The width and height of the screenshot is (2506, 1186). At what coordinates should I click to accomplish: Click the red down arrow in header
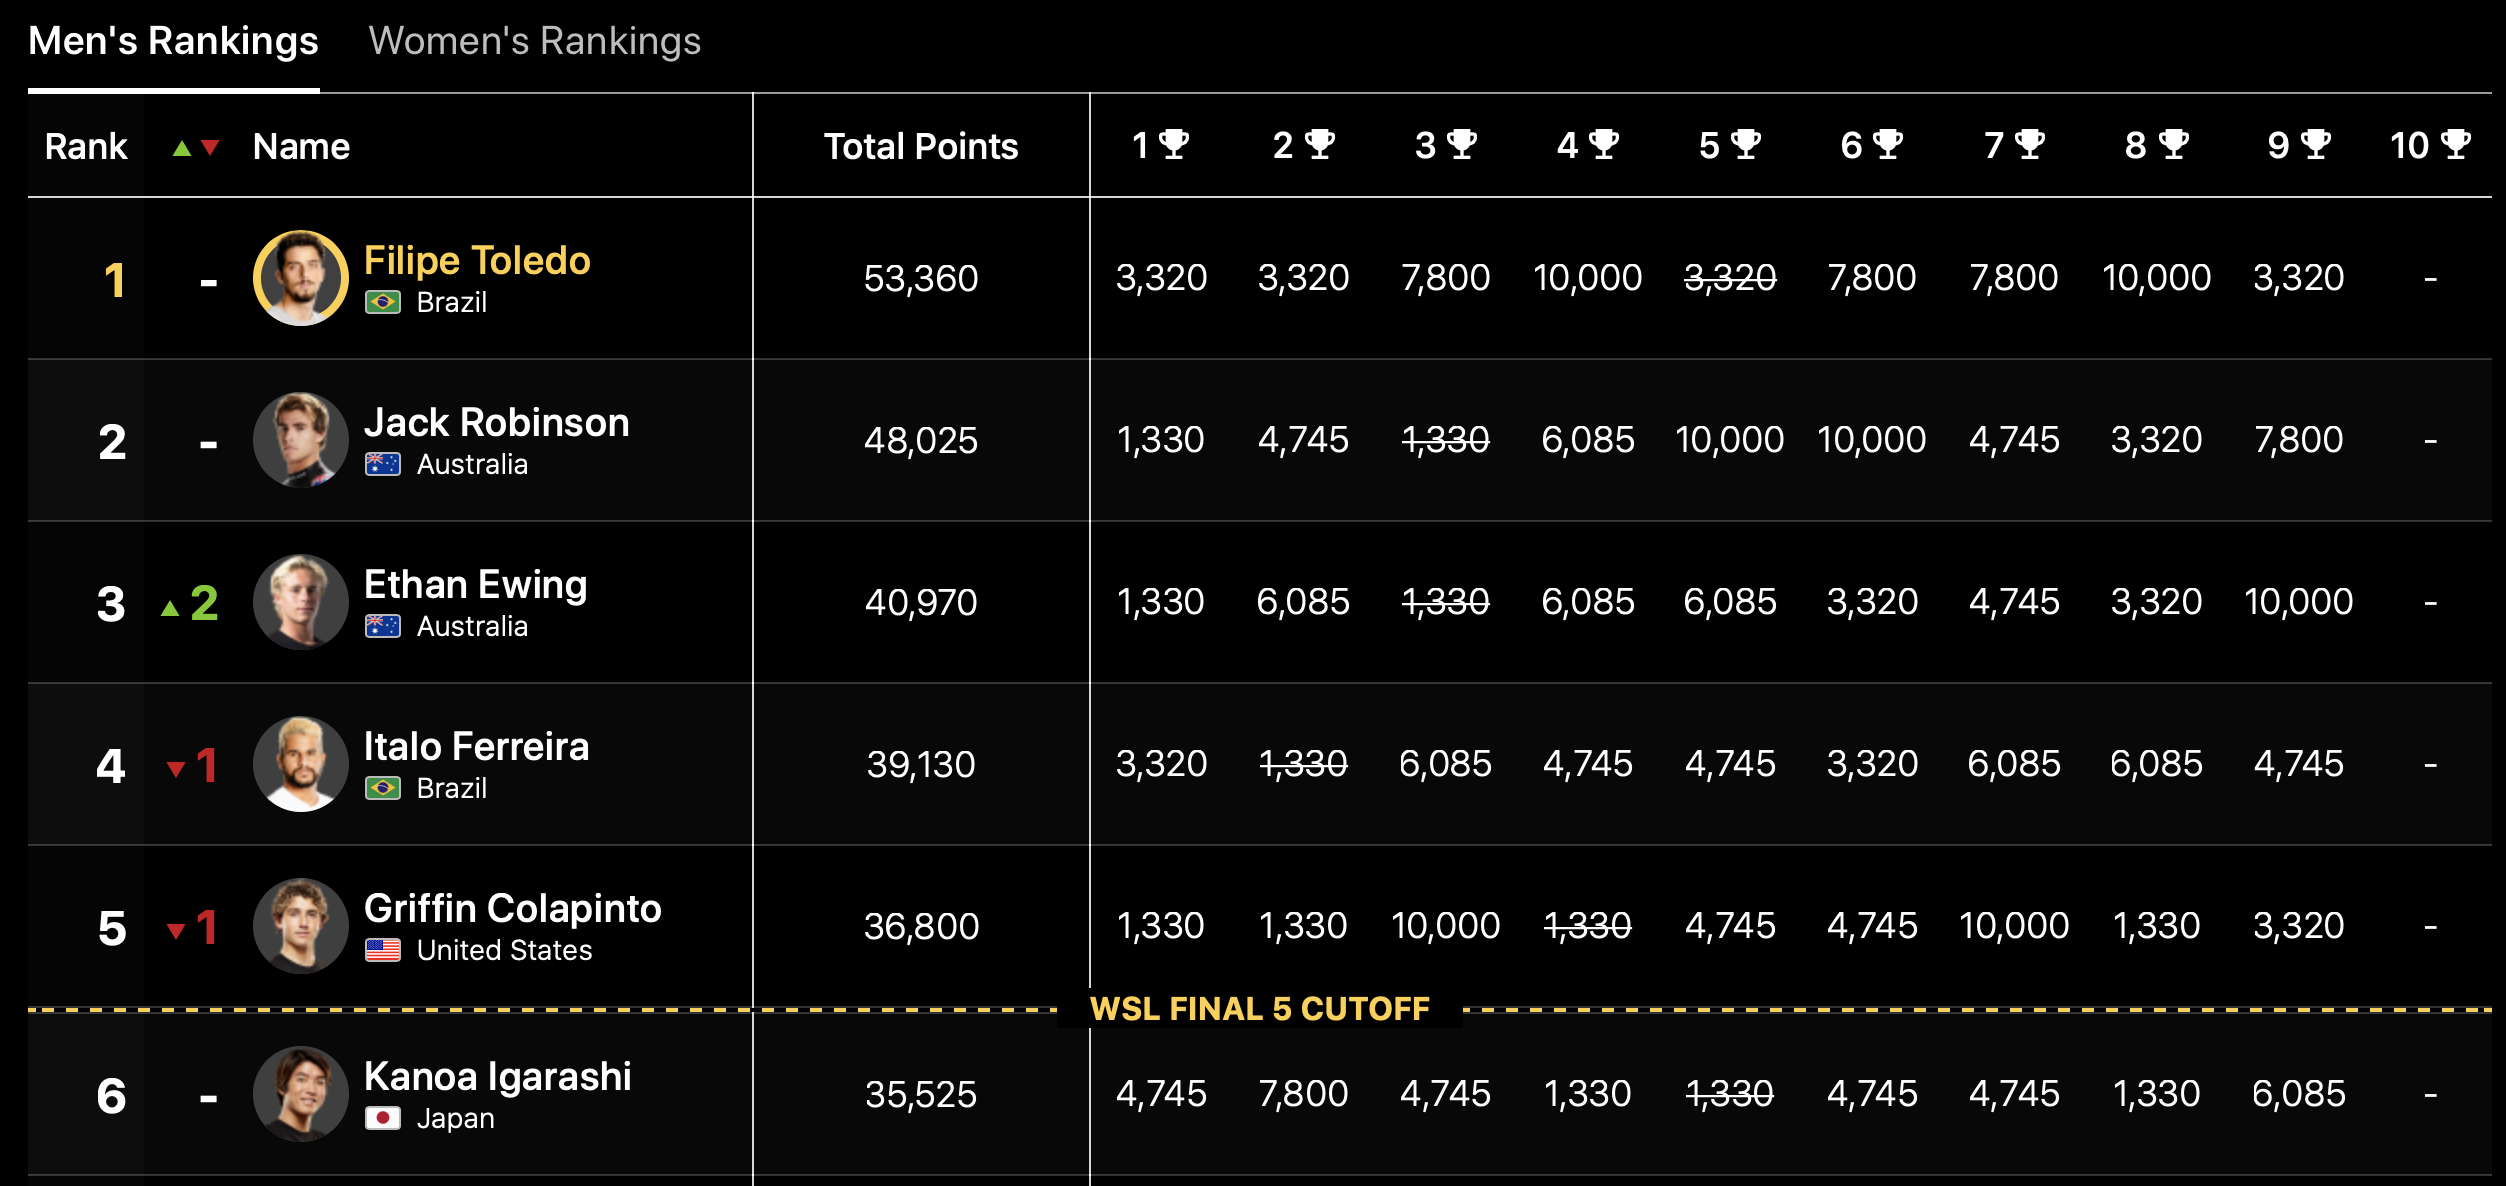pos(210,148)
